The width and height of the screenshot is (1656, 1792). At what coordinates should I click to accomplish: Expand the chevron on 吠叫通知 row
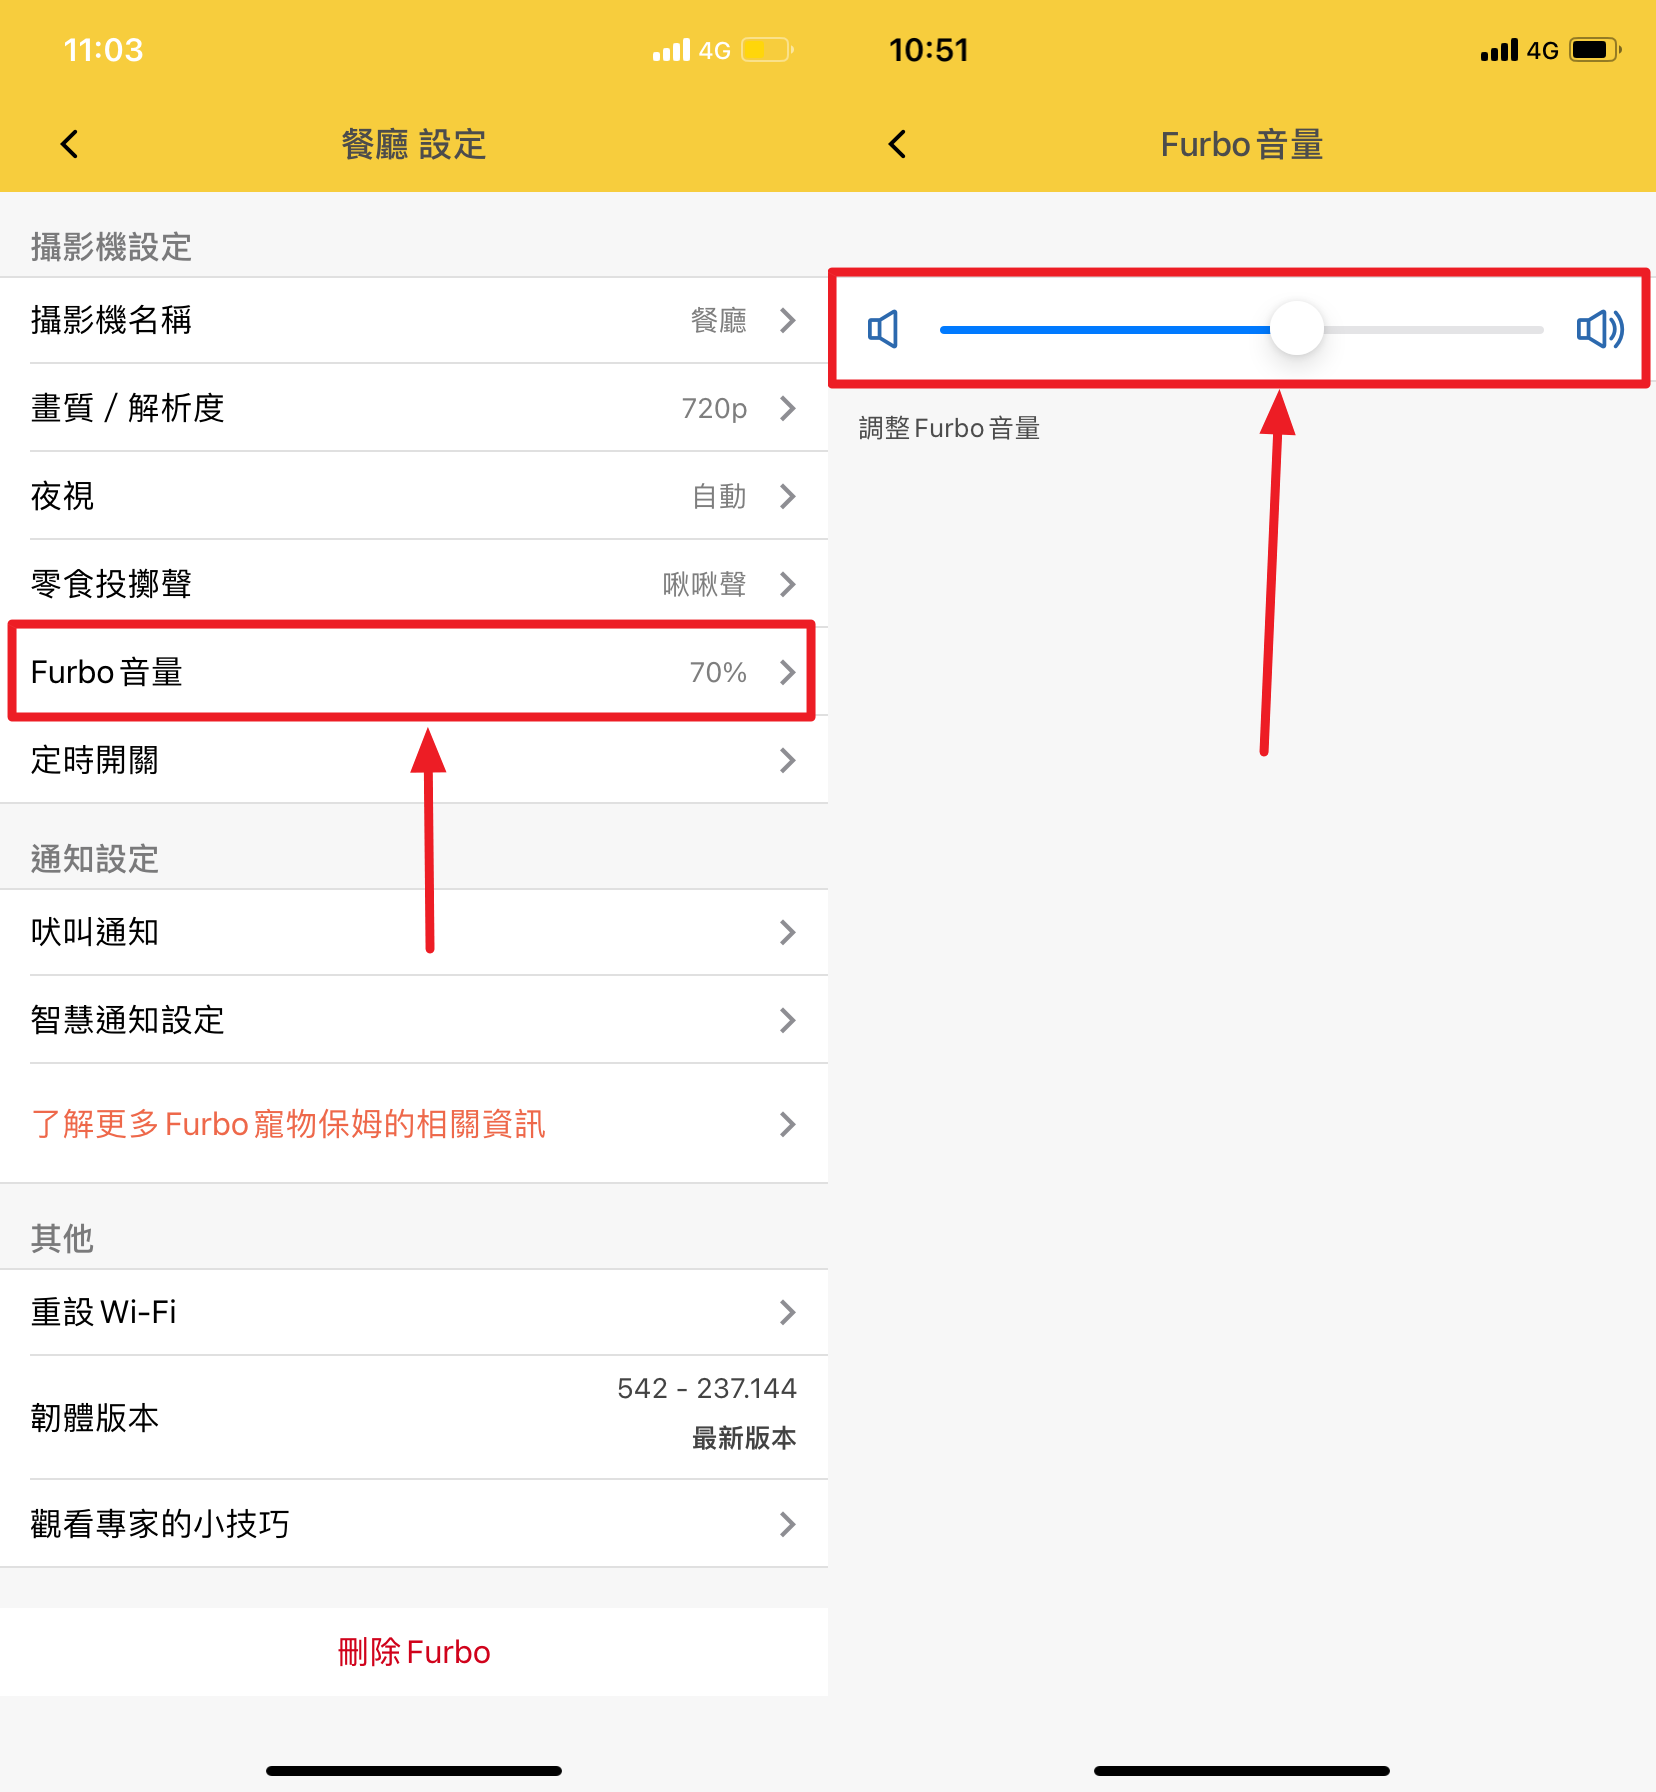click(788, 932)
